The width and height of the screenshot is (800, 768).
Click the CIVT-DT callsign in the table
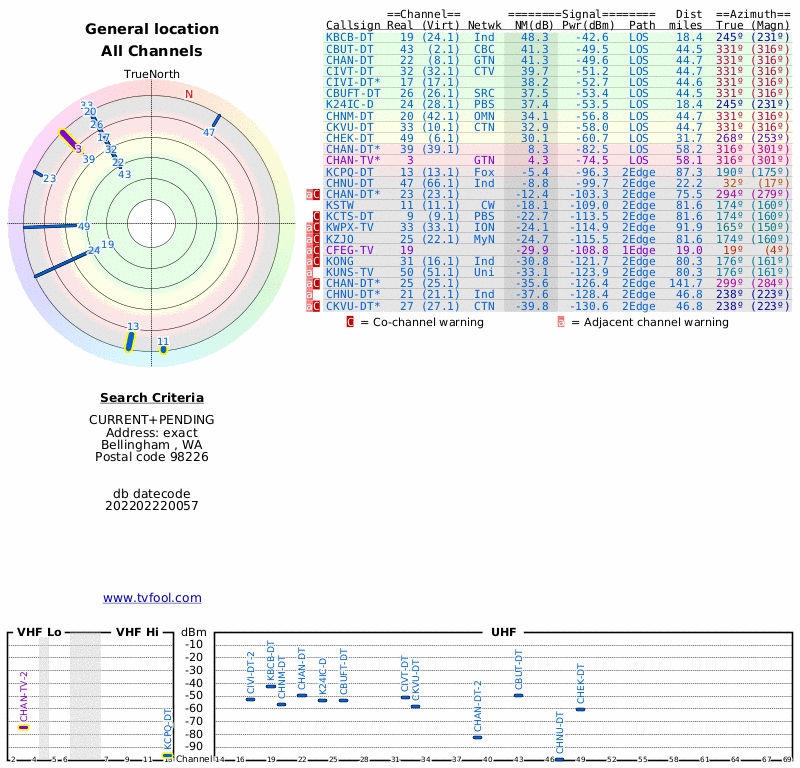pyautogui.click(x=349, y=71)
